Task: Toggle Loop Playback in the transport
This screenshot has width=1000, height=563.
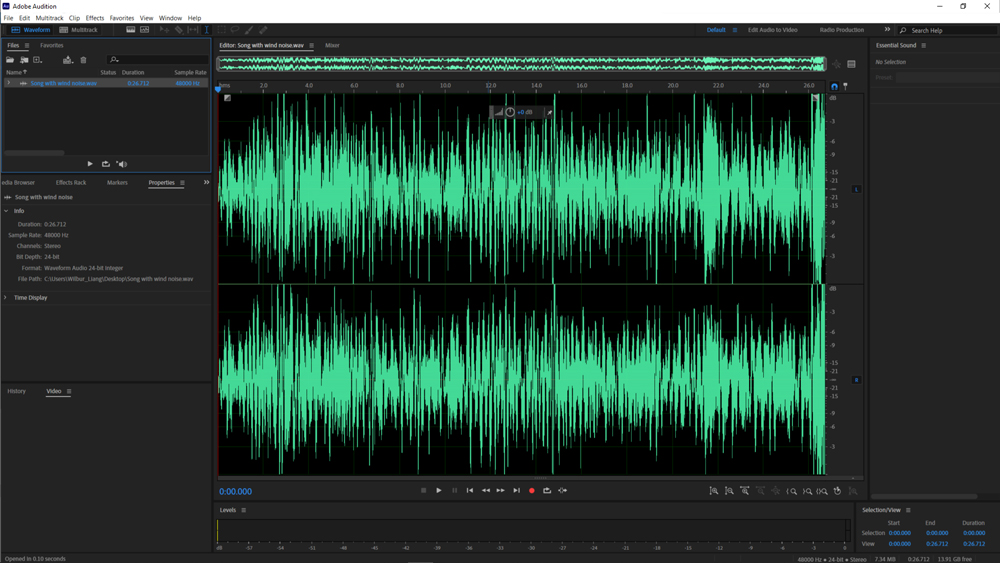Action: click(547, 491)
